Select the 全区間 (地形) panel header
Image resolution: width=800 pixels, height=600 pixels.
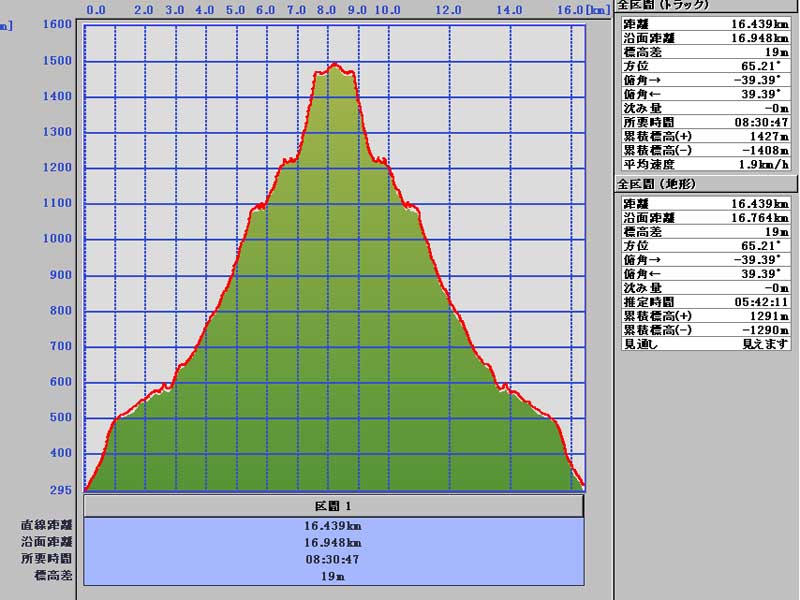(706, 184)
